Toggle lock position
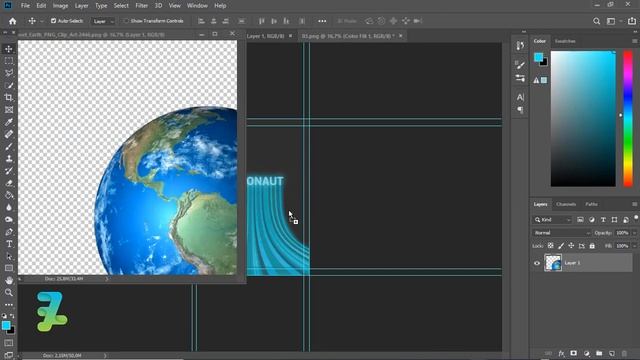 click(x=571, y=246)
